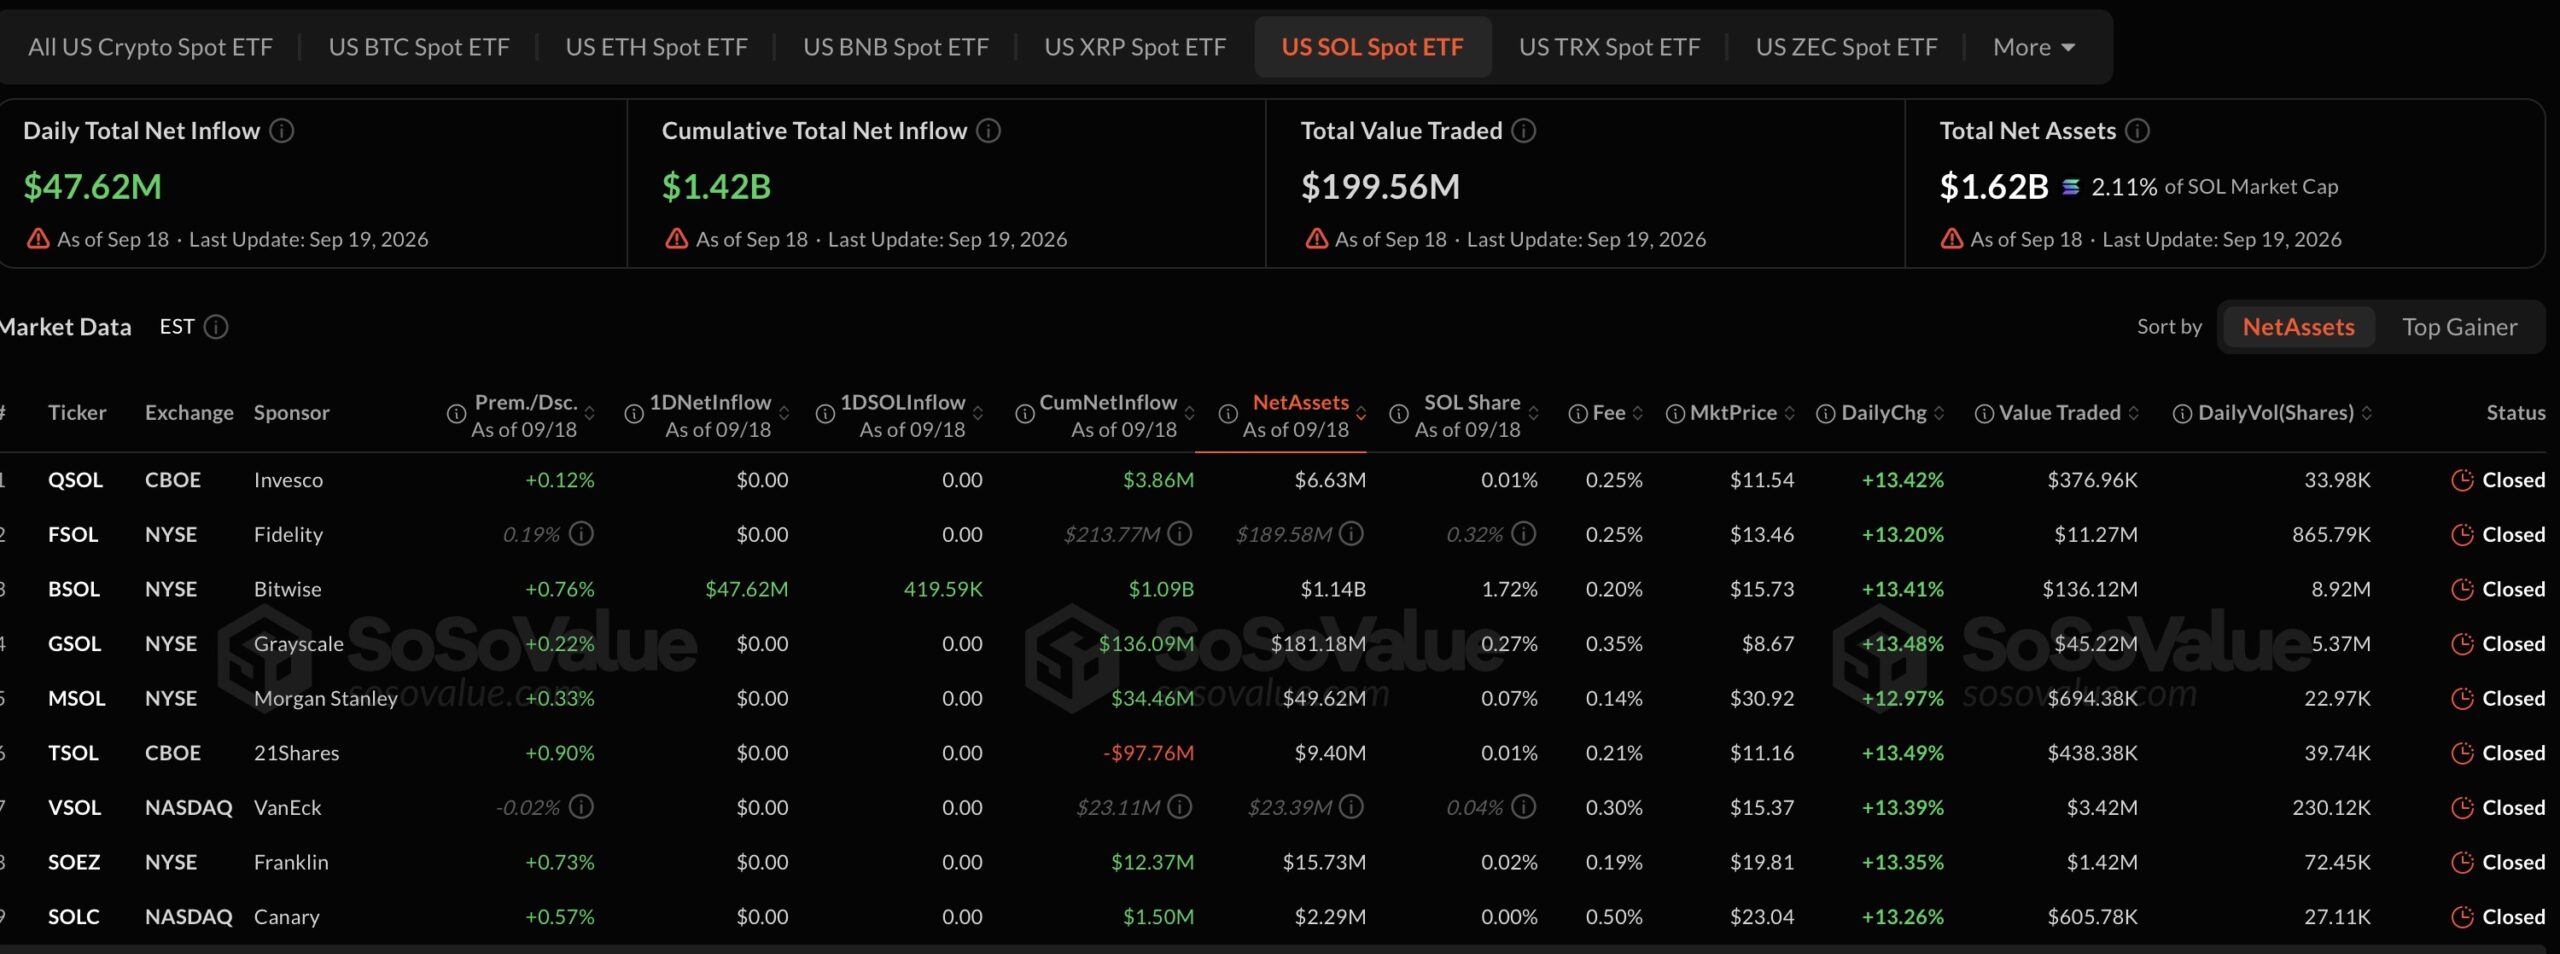Open info icon beside Cumulative Total Net Inflow
2560x954 pixels.
coord(989,131)
